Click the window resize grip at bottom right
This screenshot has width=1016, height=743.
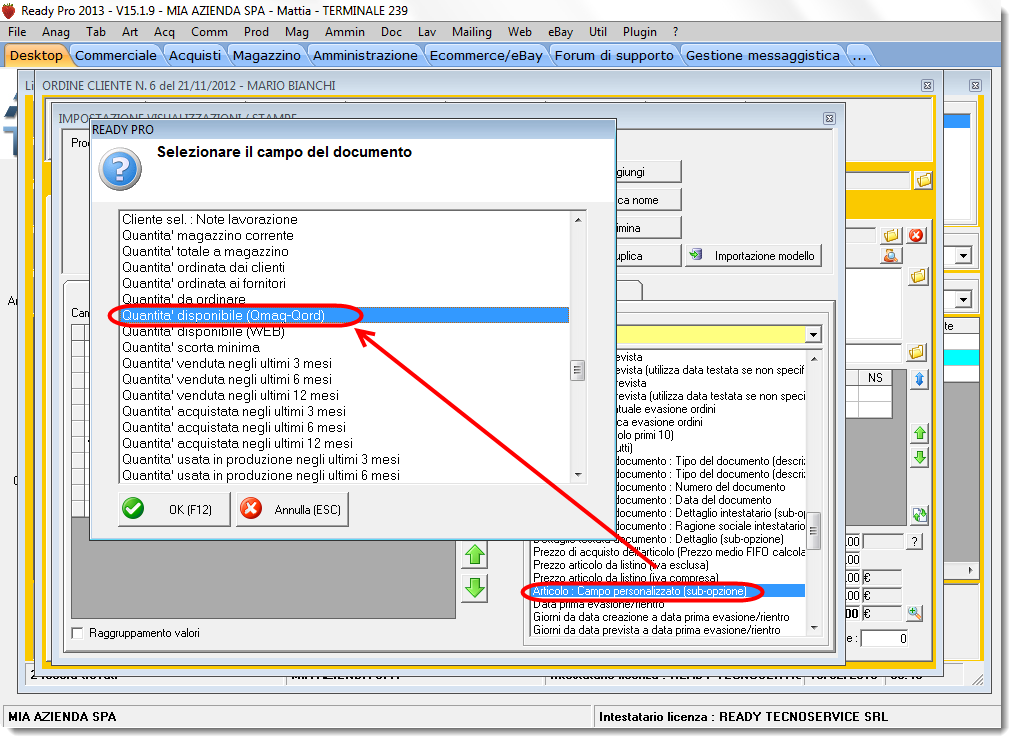tap(977, 679)
